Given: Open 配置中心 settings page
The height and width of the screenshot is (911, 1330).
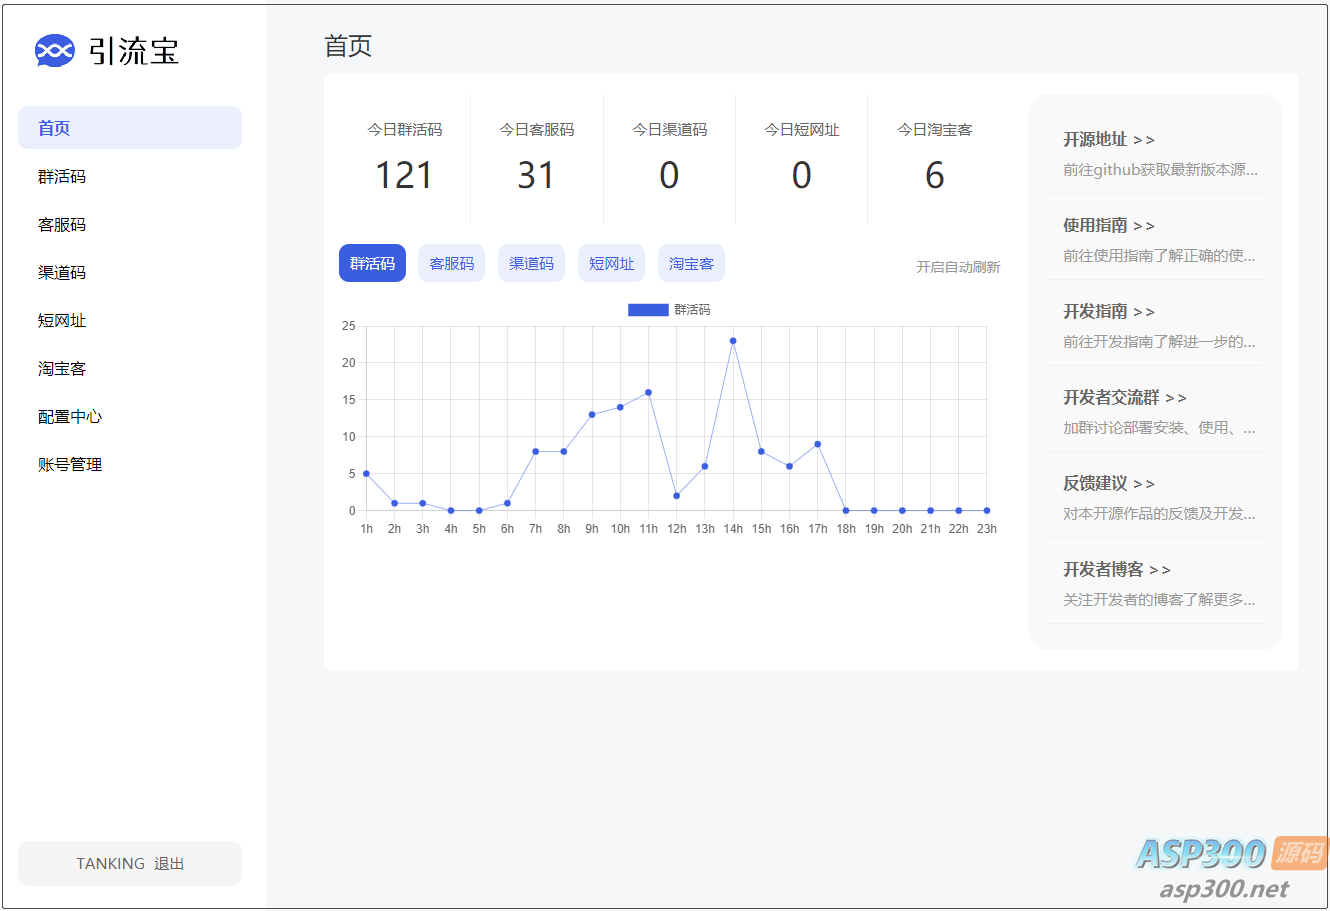Looking at the screenshot, I should [70, 417].
